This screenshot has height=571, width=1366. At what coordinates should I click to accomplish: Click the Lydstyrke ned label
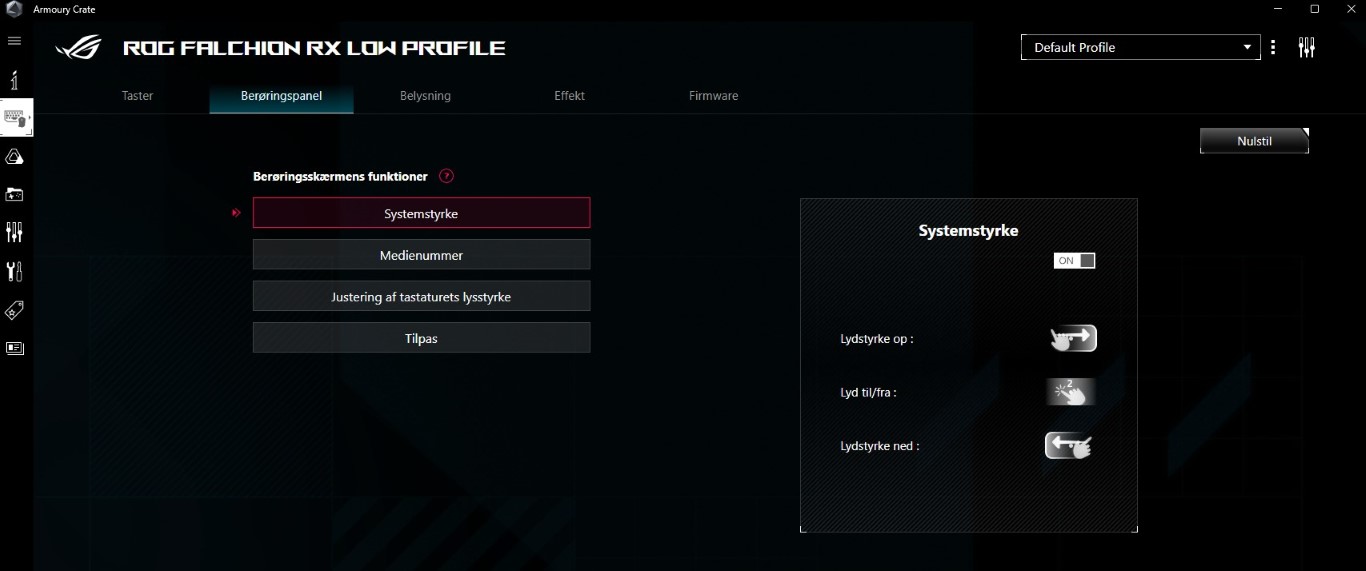[x=880, y=446]
